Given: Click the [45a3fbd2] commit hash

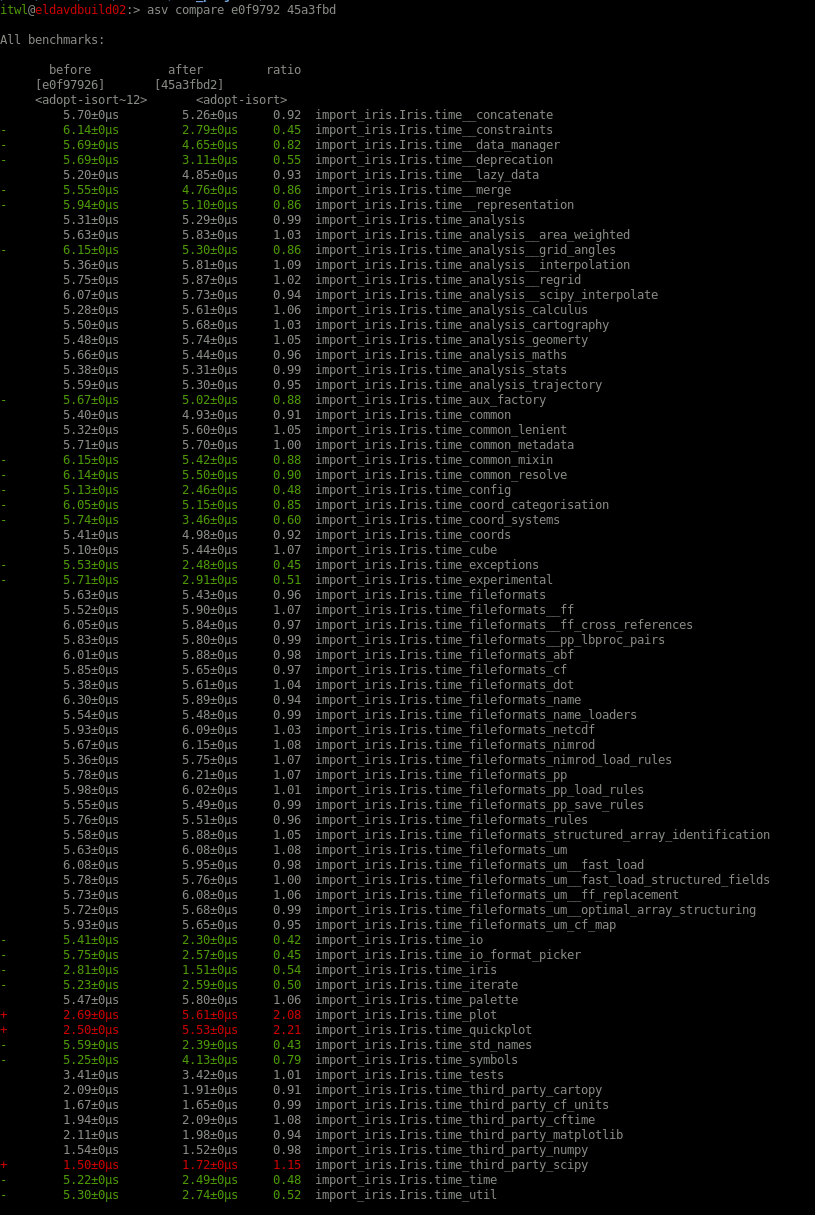Looking at the screenshot, I should [x=189, y=85].
